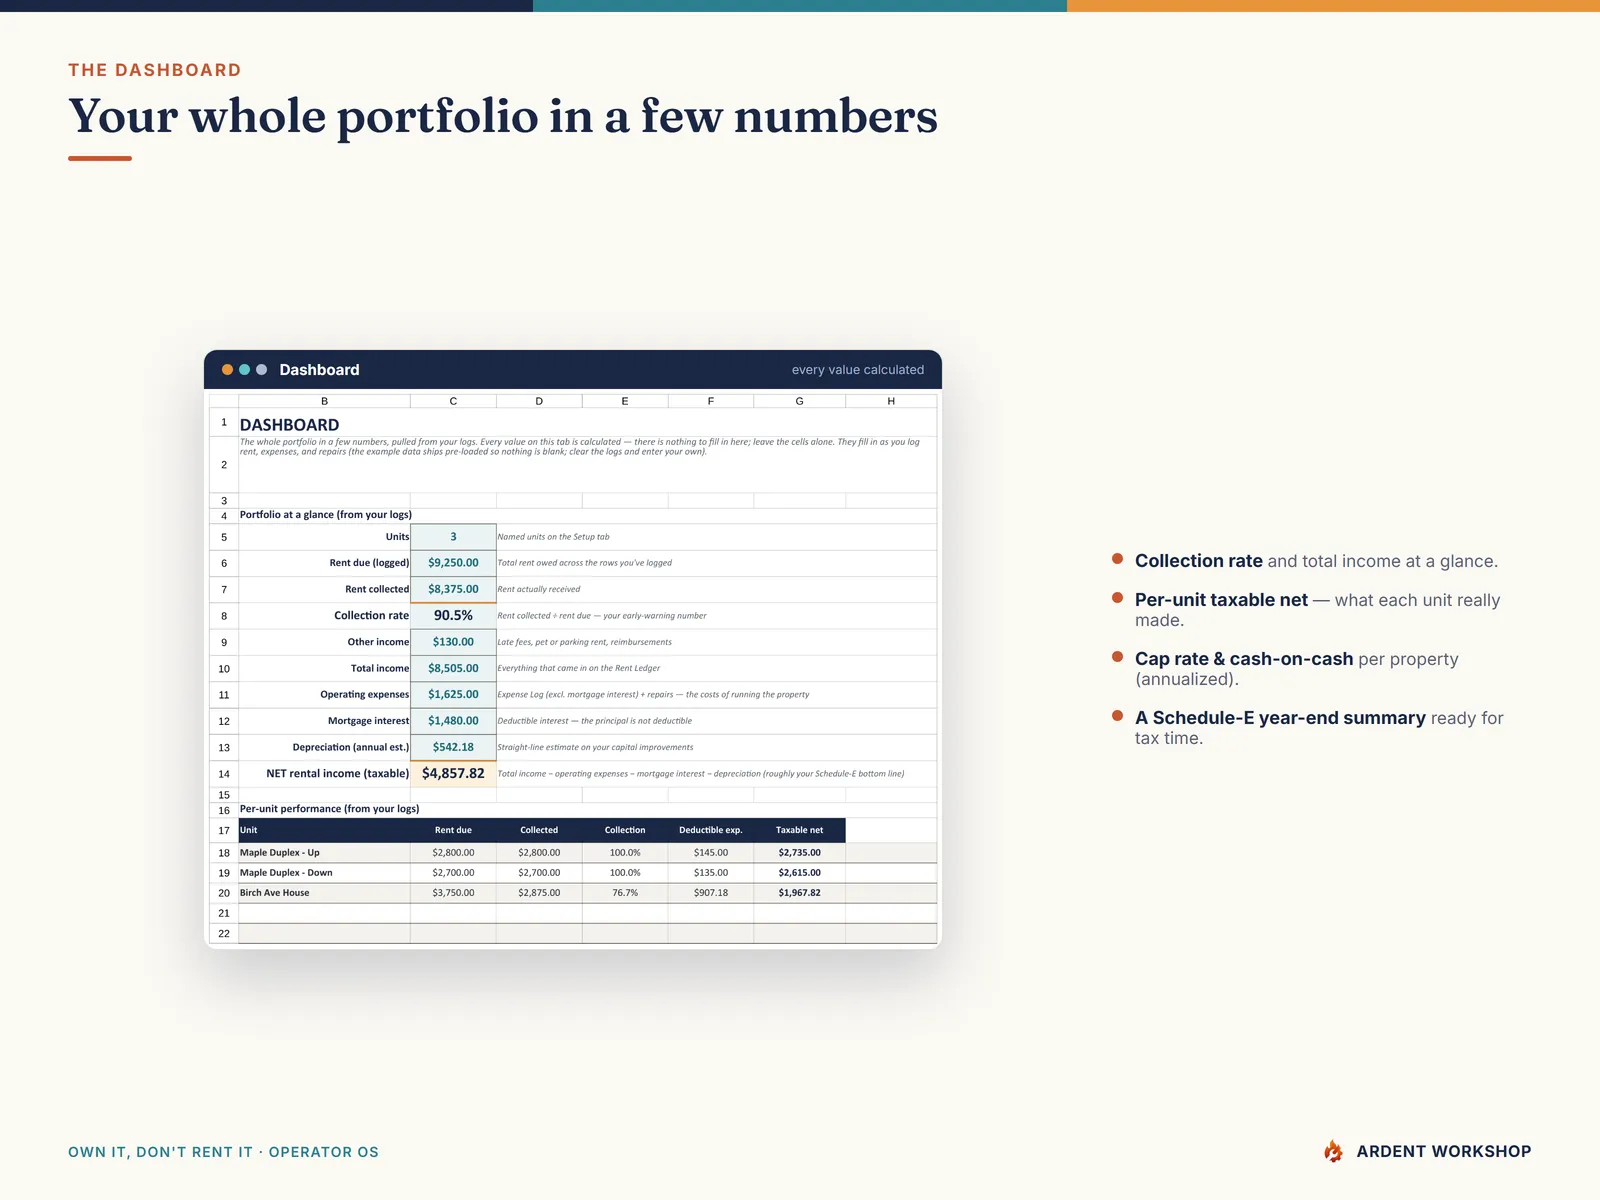Click the 'A Schedule-E year-end summary' bullet text

tap(1280, 718)
